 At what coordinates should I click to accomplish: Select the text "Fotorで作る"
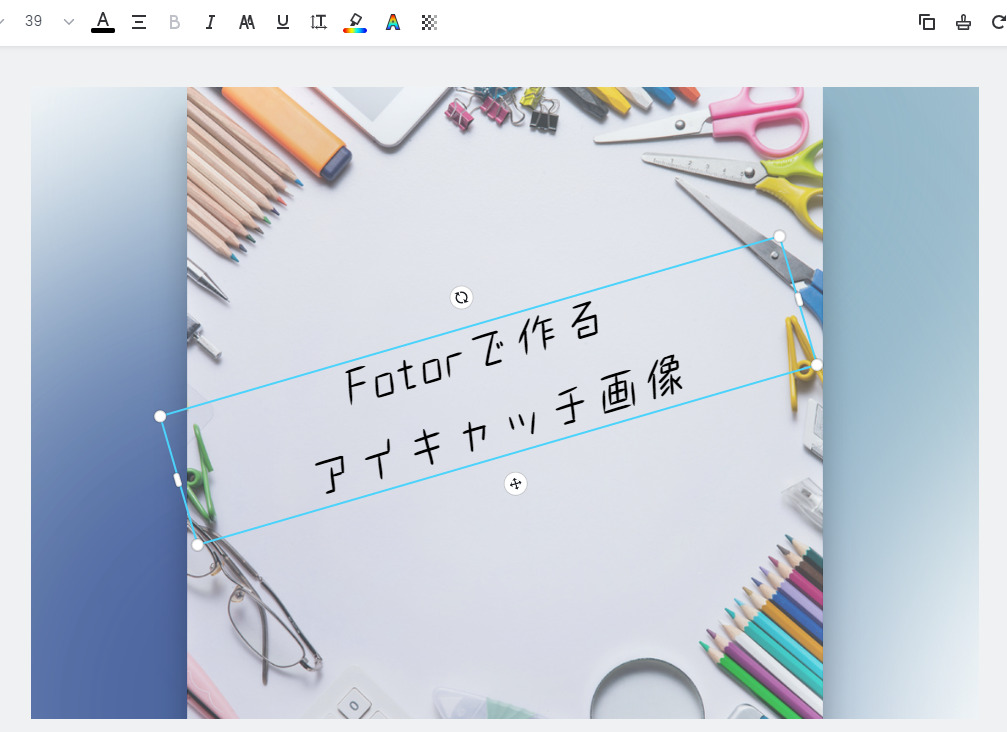coord(473,352)
